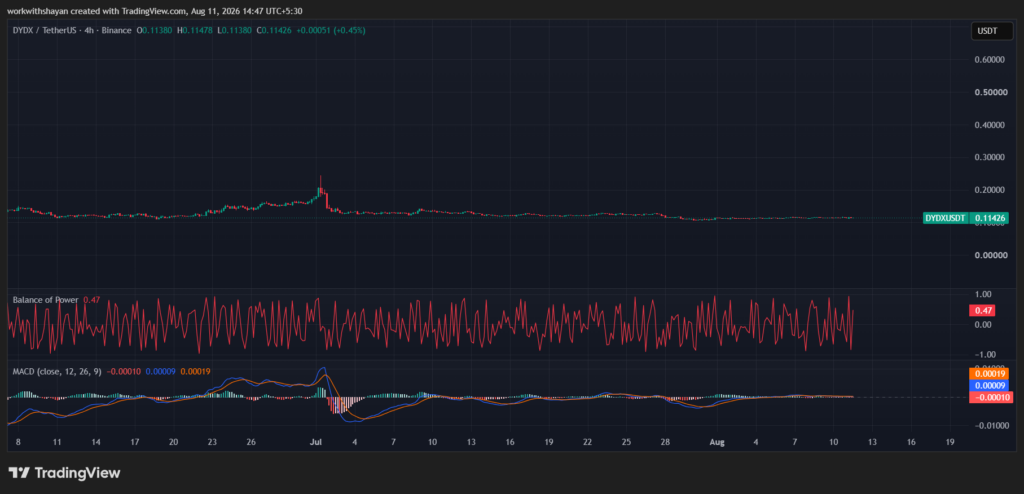Open the Balance of Power indicator legend
The width and height of the screenshot is (1024, 494).
[46, 300]
